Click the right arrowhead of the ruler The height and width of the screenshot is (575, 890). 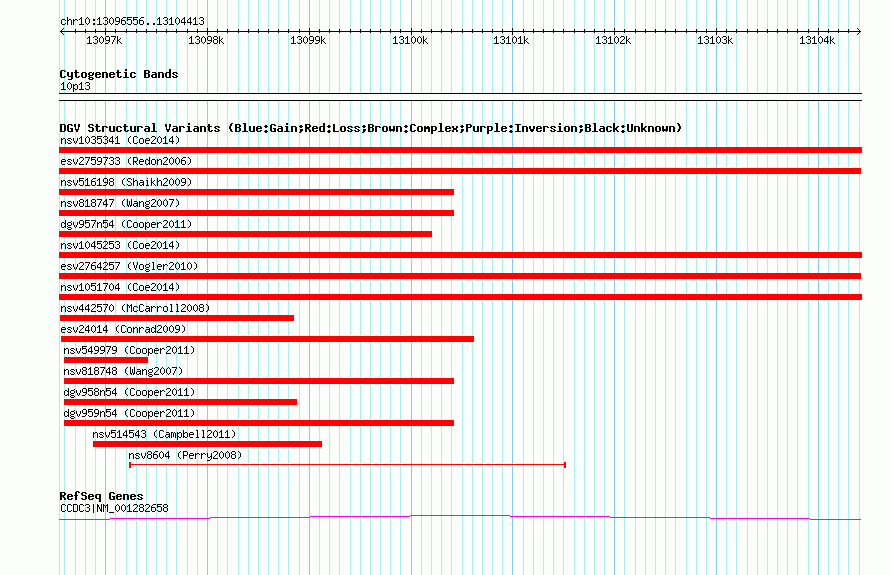[859, 31]
